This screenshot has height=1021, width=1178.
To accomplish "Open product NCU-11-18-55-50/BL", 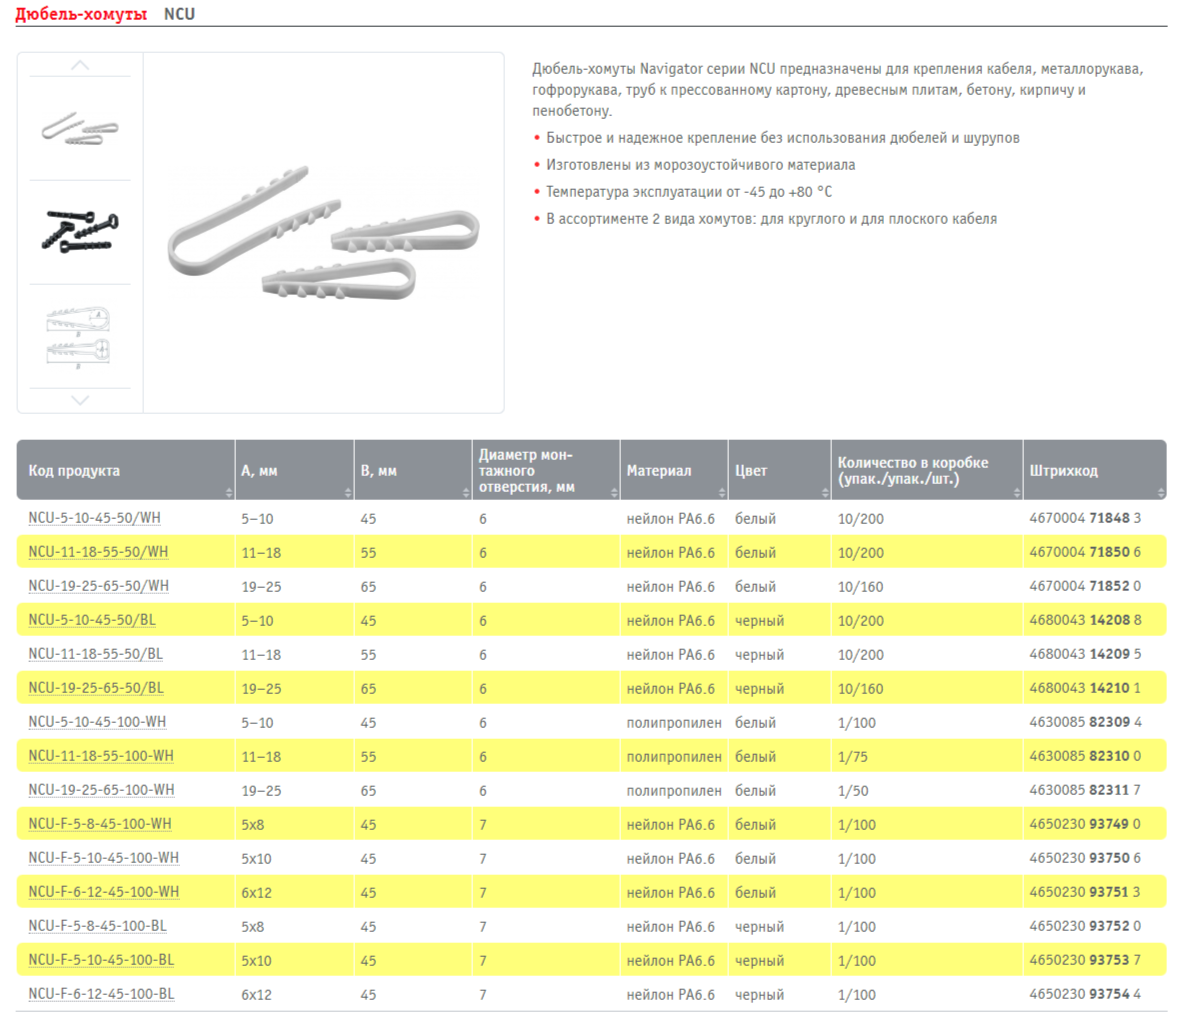I will (95, 654).
